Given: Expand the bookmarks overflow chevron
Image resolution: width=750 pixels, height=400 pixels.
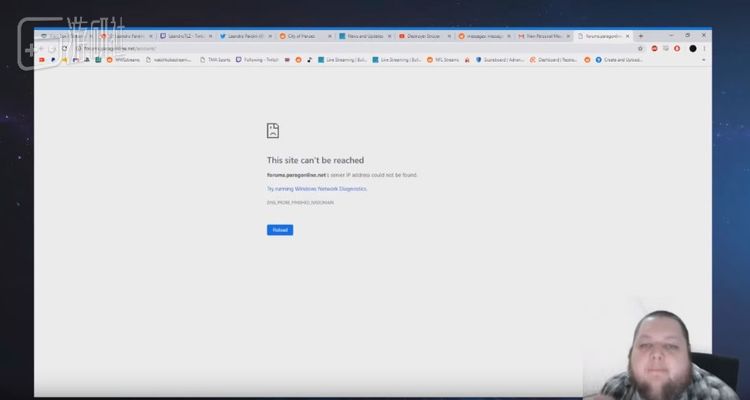Looking at the screenshot, I should point(705,60).
